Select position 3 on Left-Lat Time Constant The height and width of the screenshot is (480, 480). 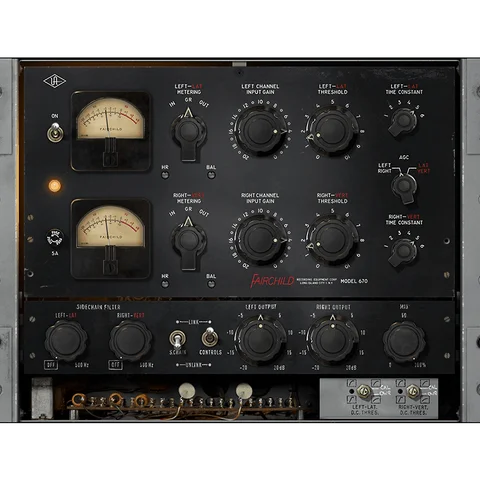coord(399,102)
